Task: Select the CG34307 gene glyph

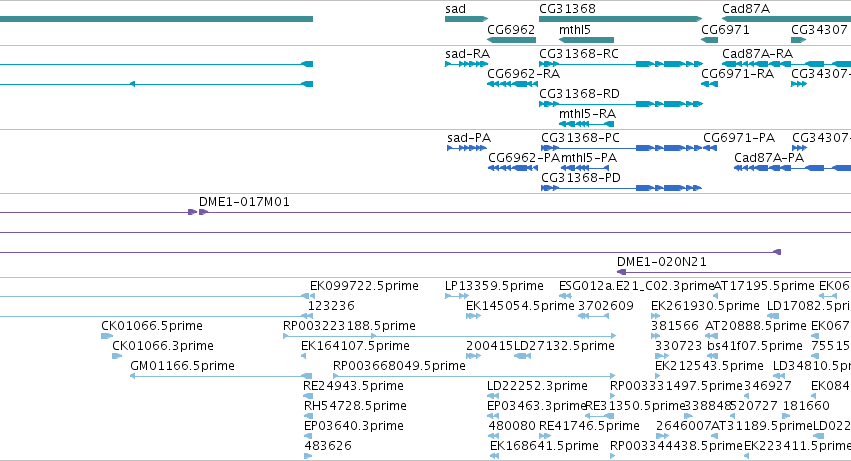Action: point(799,40)
